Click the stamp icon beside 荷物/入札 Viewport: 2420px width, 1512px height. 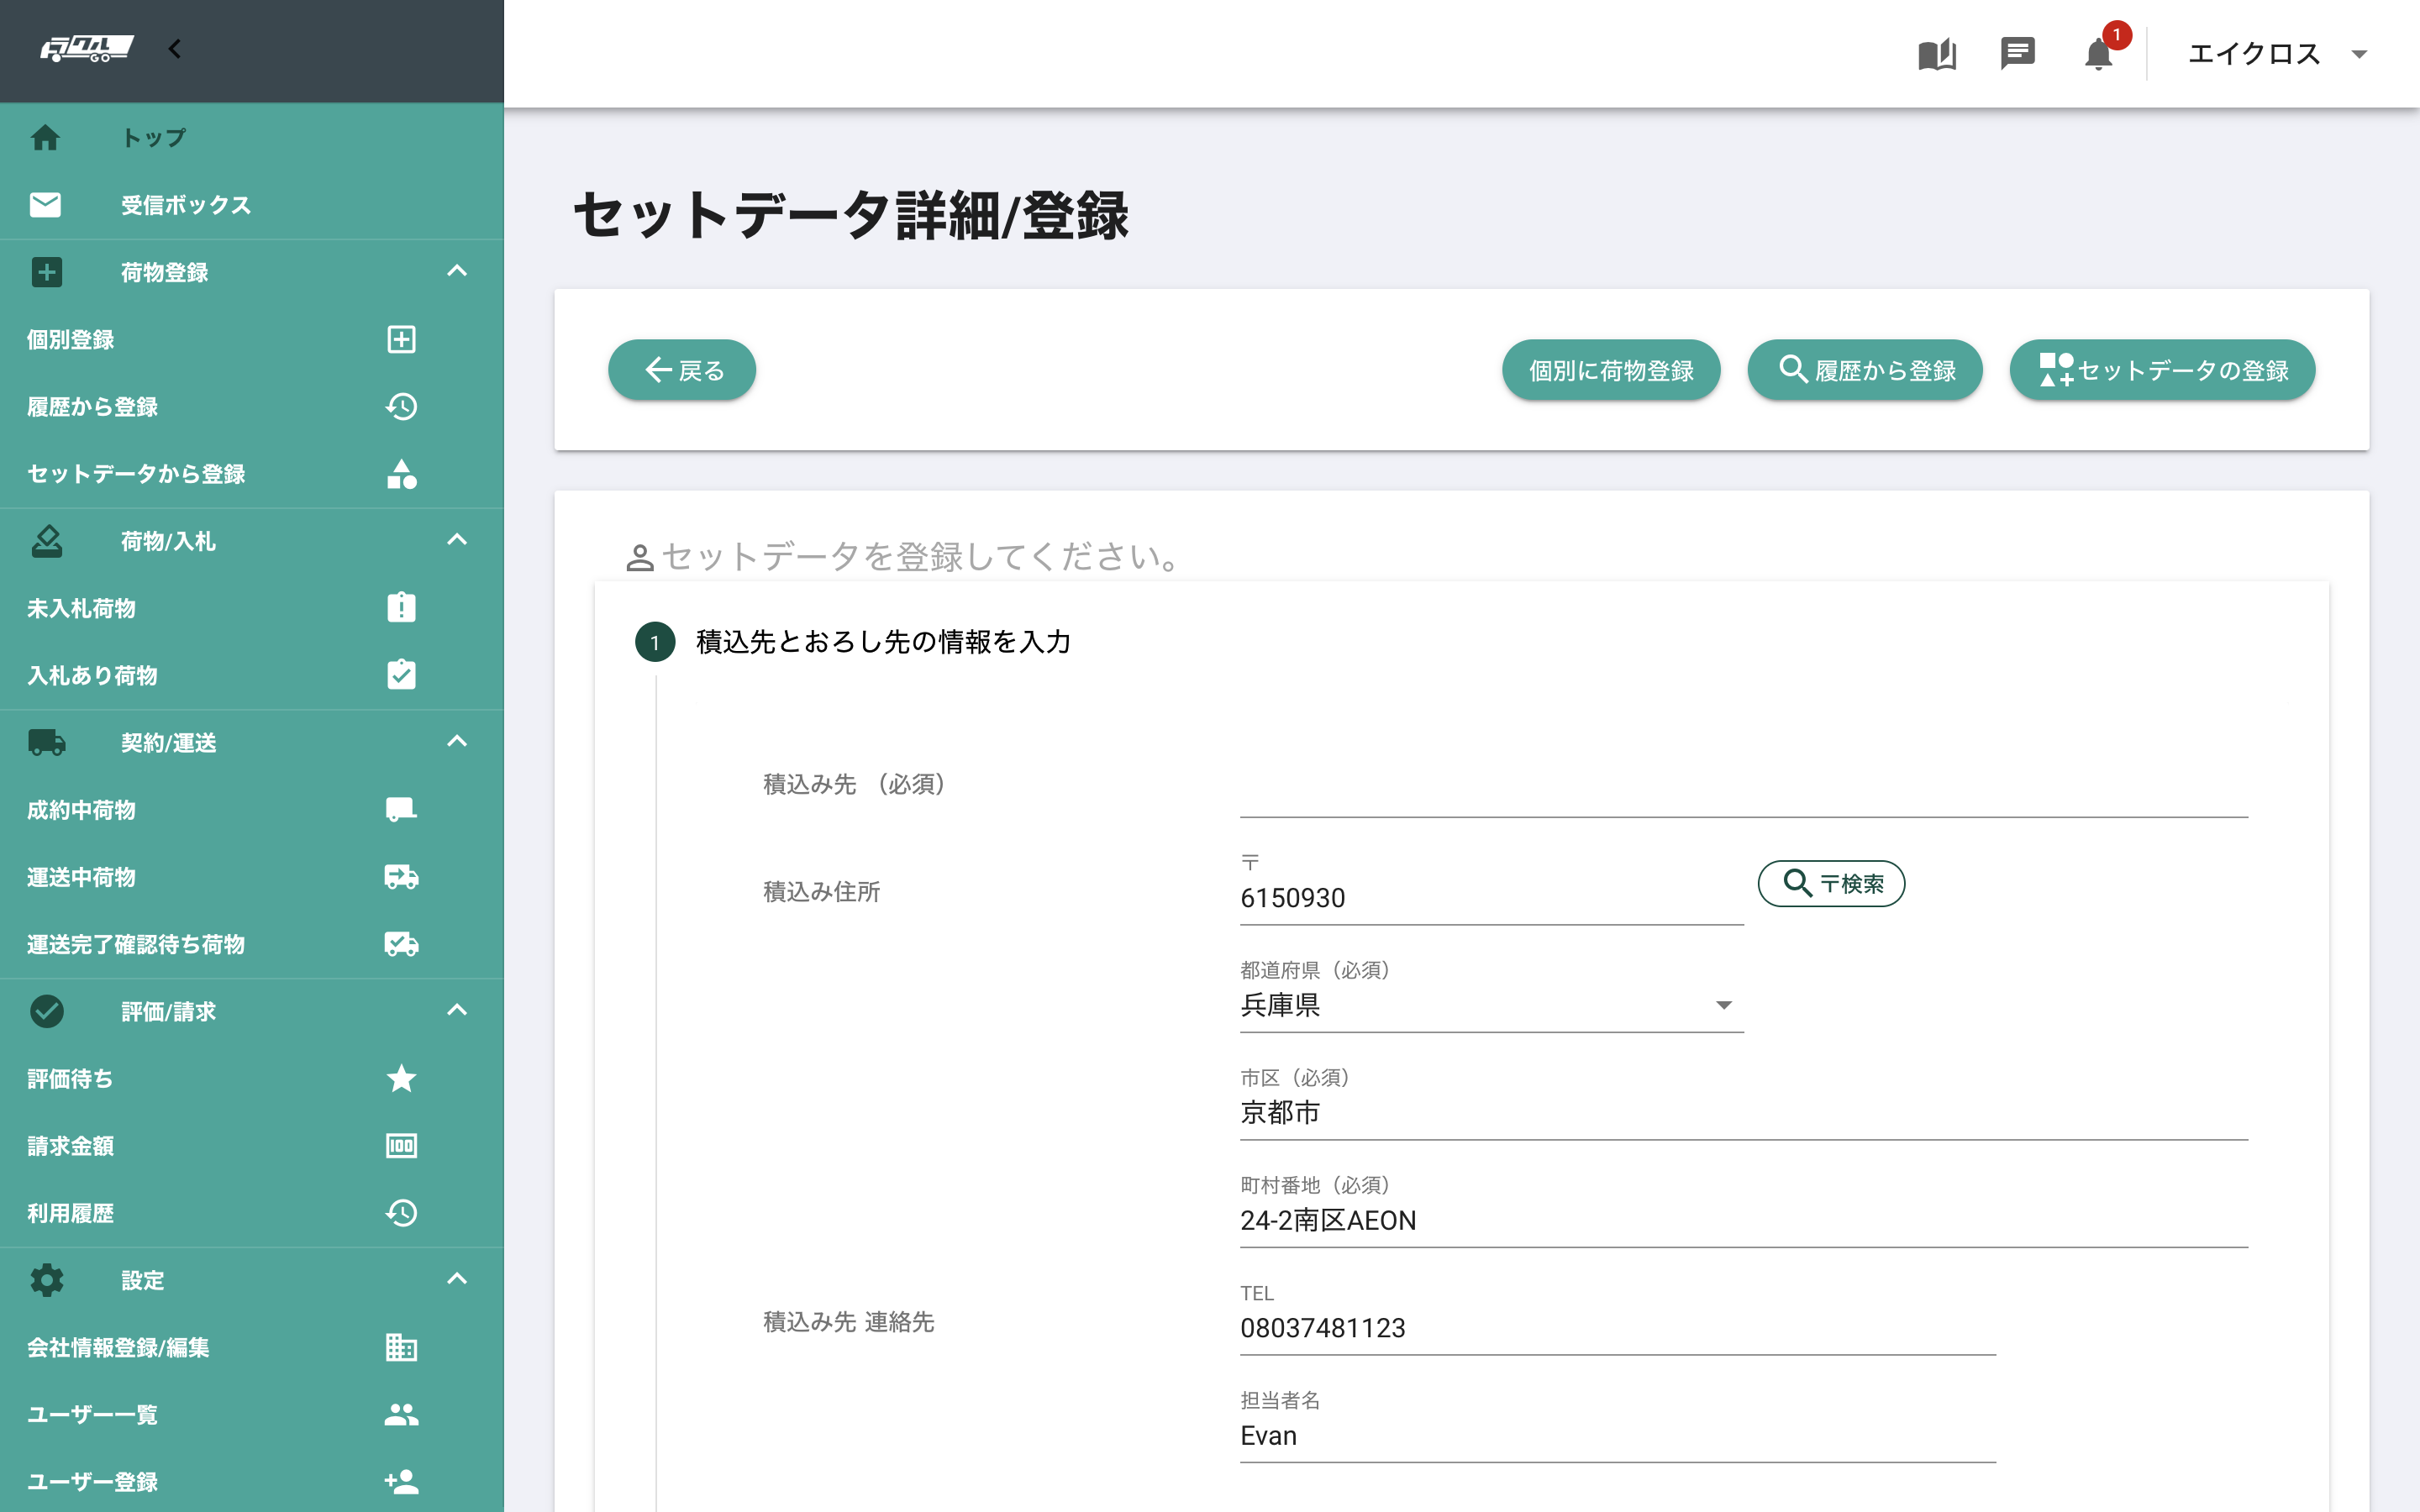(46, 541)
